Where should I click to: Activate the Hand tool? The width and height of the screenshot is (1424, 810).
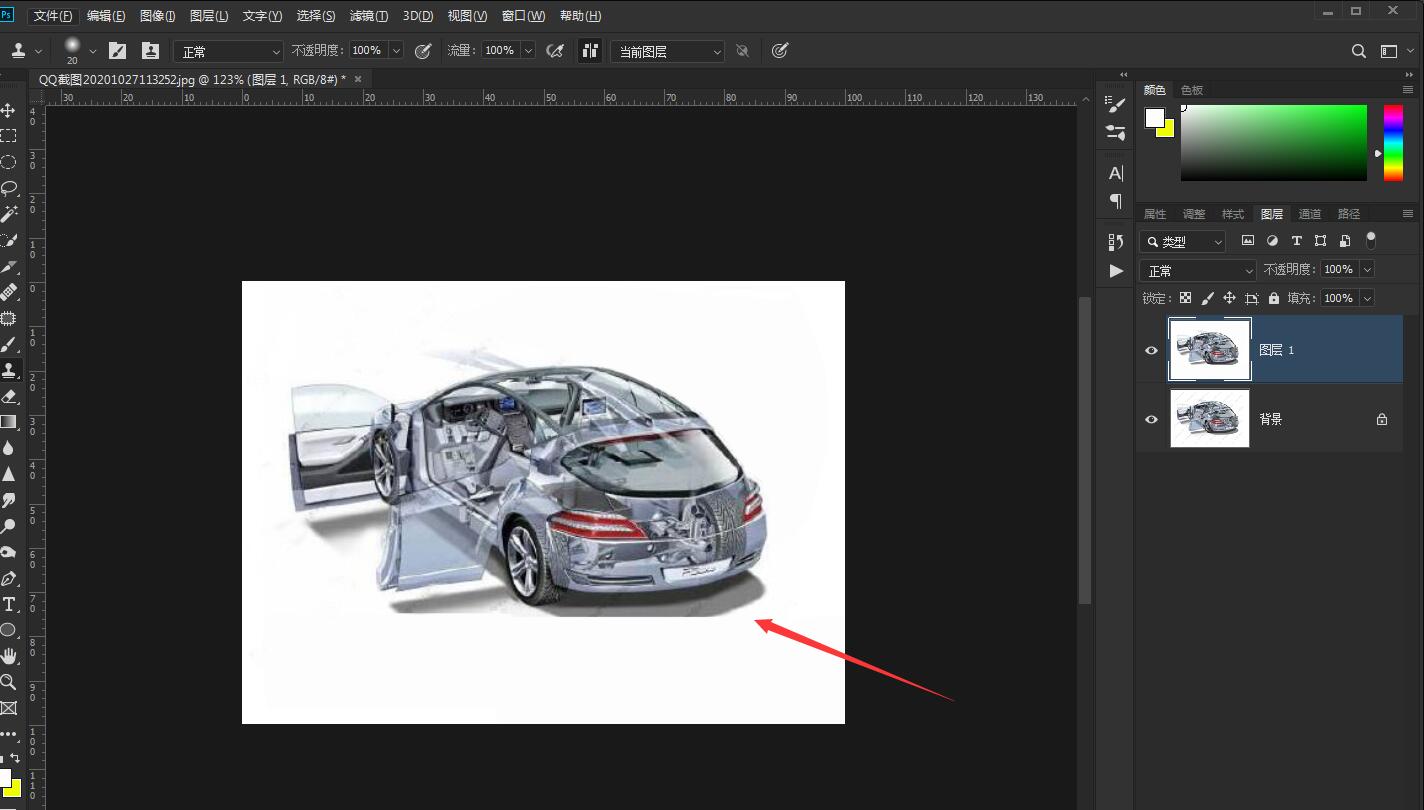[x=8, y=656]
